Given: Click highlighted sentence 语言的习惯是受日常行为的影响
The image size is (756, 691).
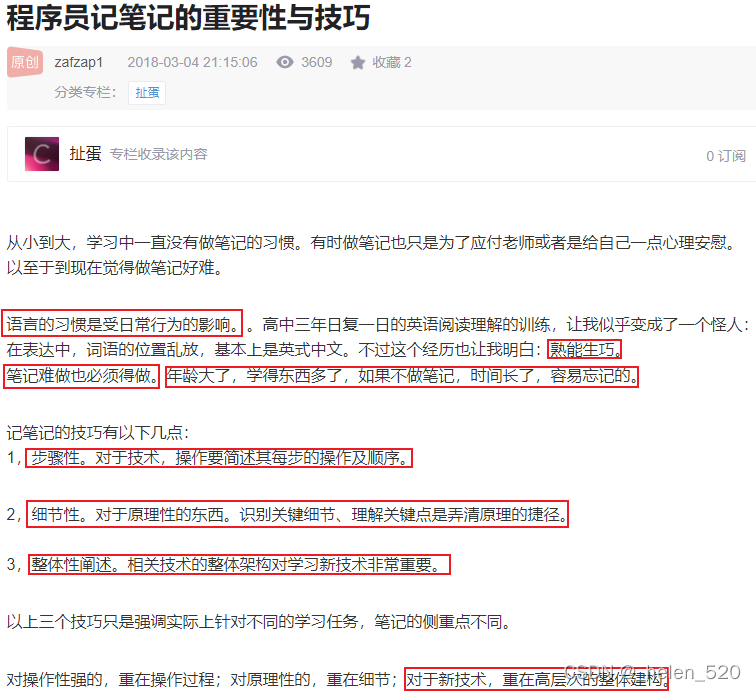Looking at the screenshot, I should [x=122, y=324].
